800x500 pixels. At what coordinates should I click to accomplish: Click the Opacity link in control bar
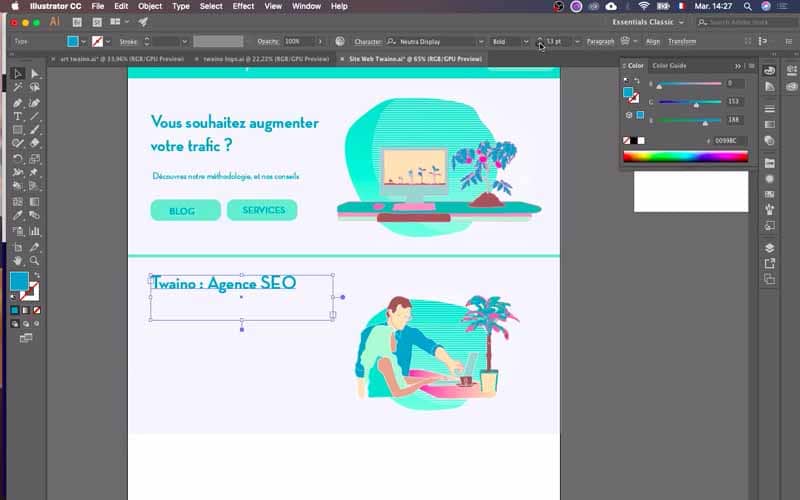268,42
